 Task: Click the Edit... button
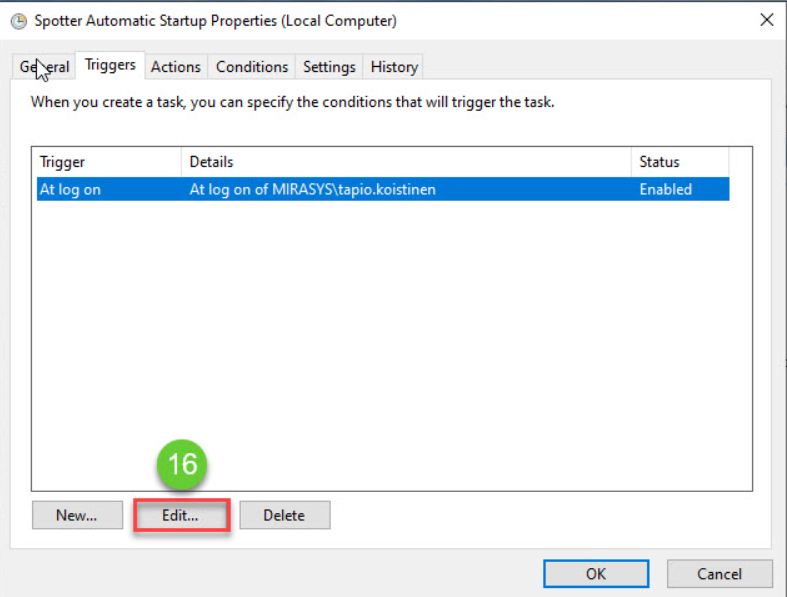pos(181,516)
